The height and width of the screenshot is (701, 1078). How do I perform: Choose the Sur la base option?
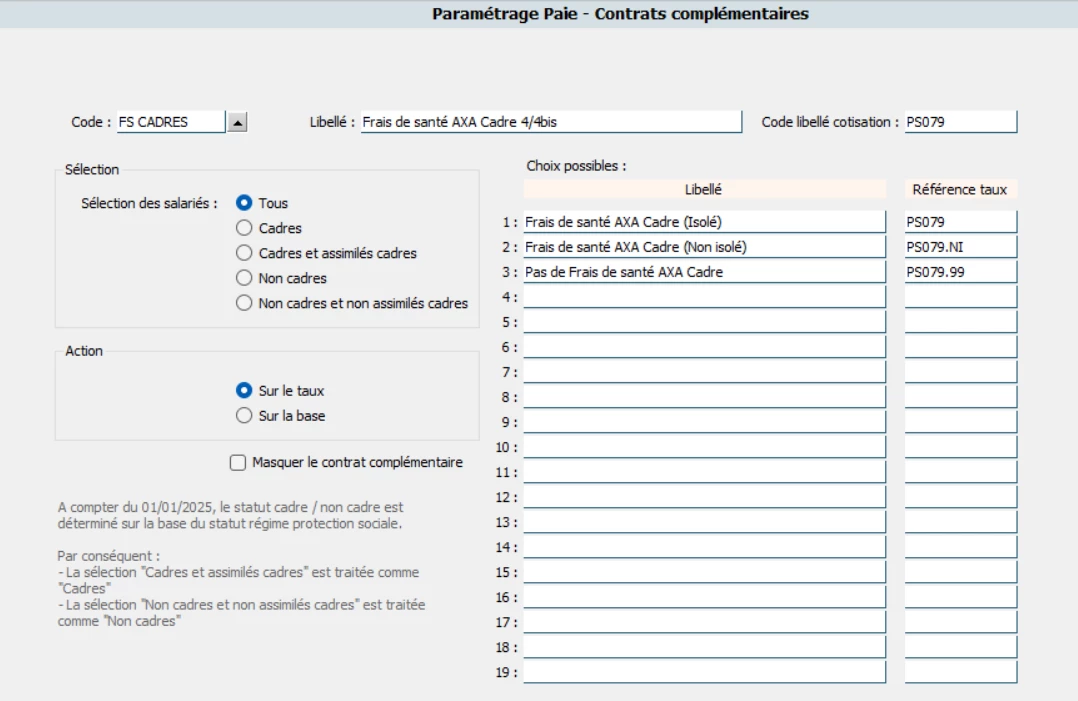pos(244,416)
